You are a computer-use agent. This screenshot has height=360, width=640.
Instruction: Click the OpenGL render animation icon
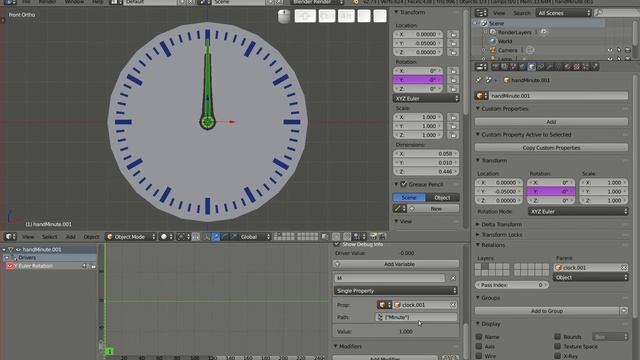[x=382, y=237]
